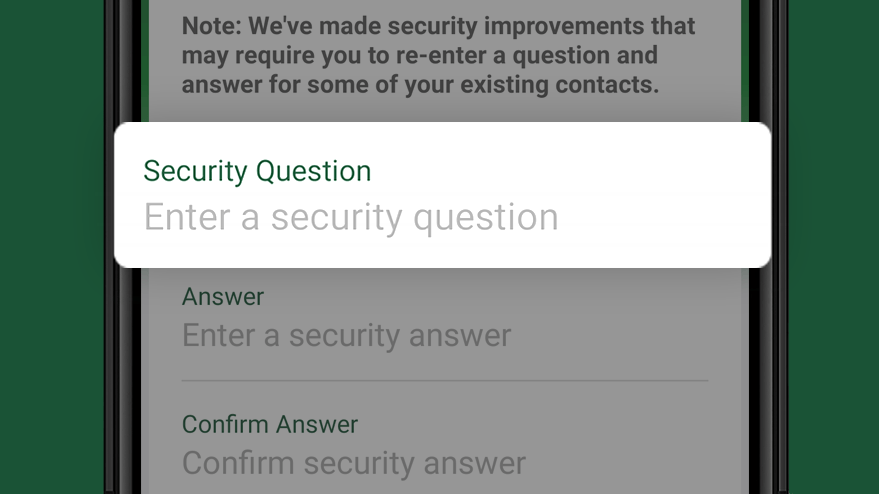
Task: Click the dark green background right of phone
Action: 835,250
